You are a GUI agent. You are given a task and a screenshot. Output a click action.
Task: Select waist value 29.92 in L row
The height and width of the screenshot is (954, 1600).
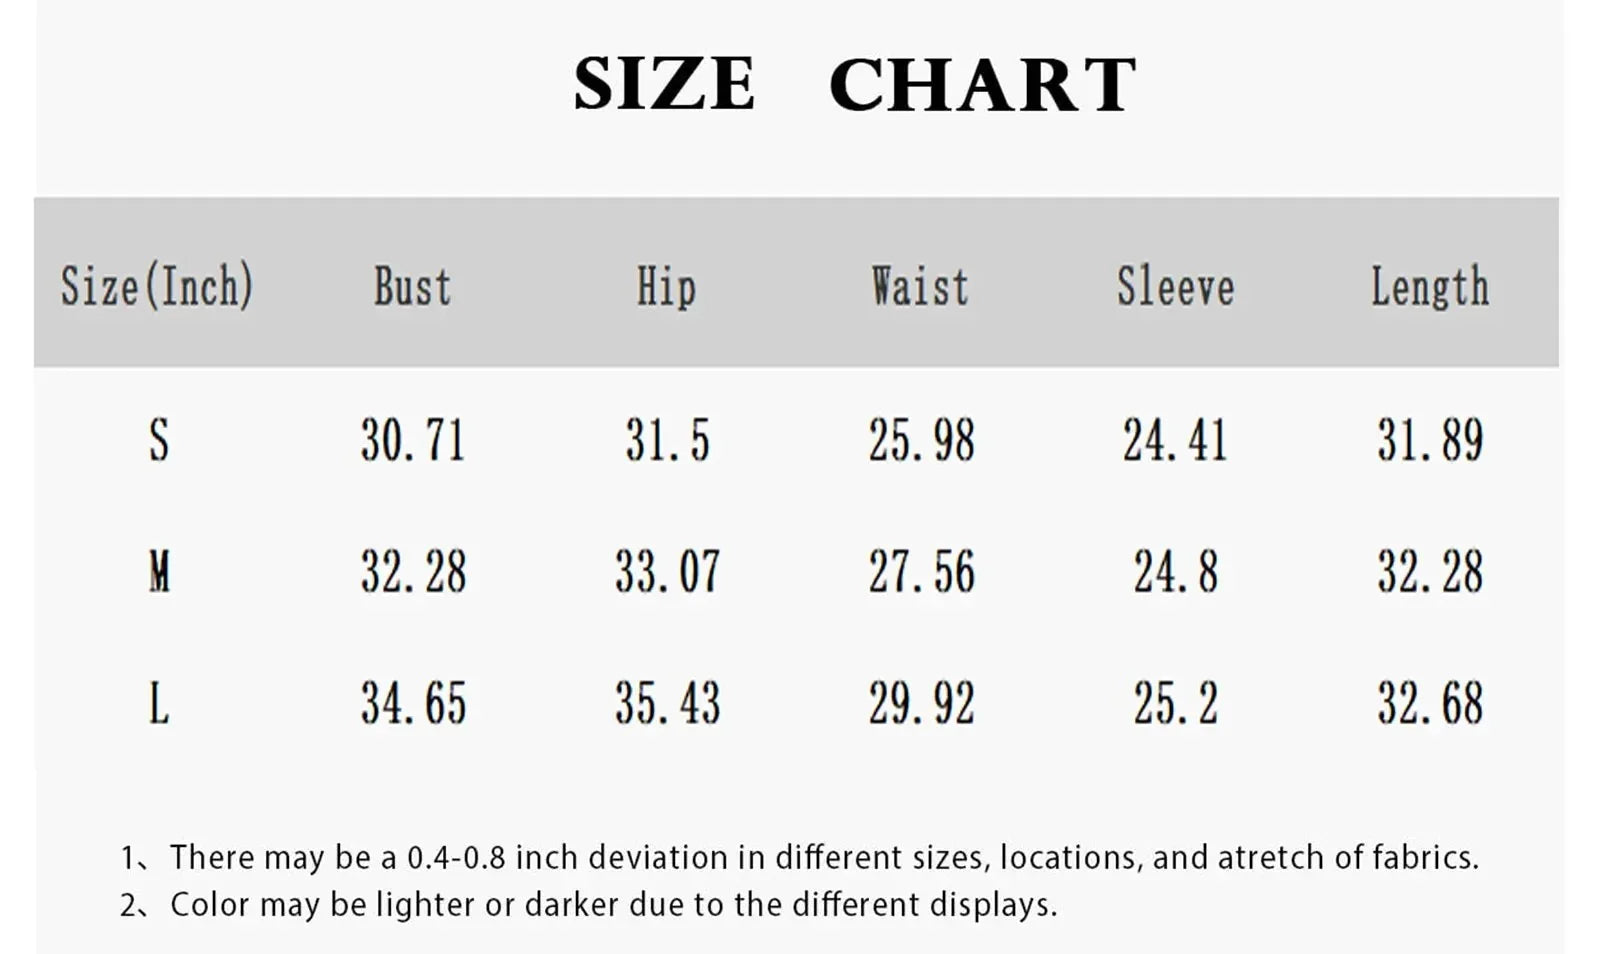(921, 703)
